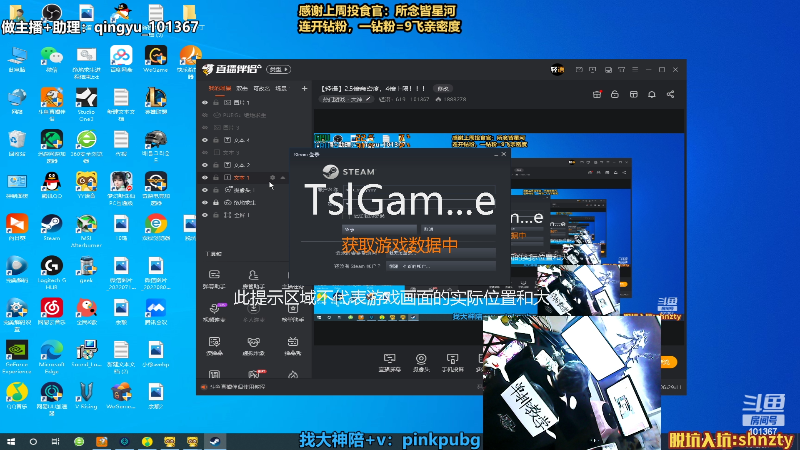Open the microphone tool with purple badge
This screenshot has height=450, width=800.
pyautogui.click(x=215, y=312)
